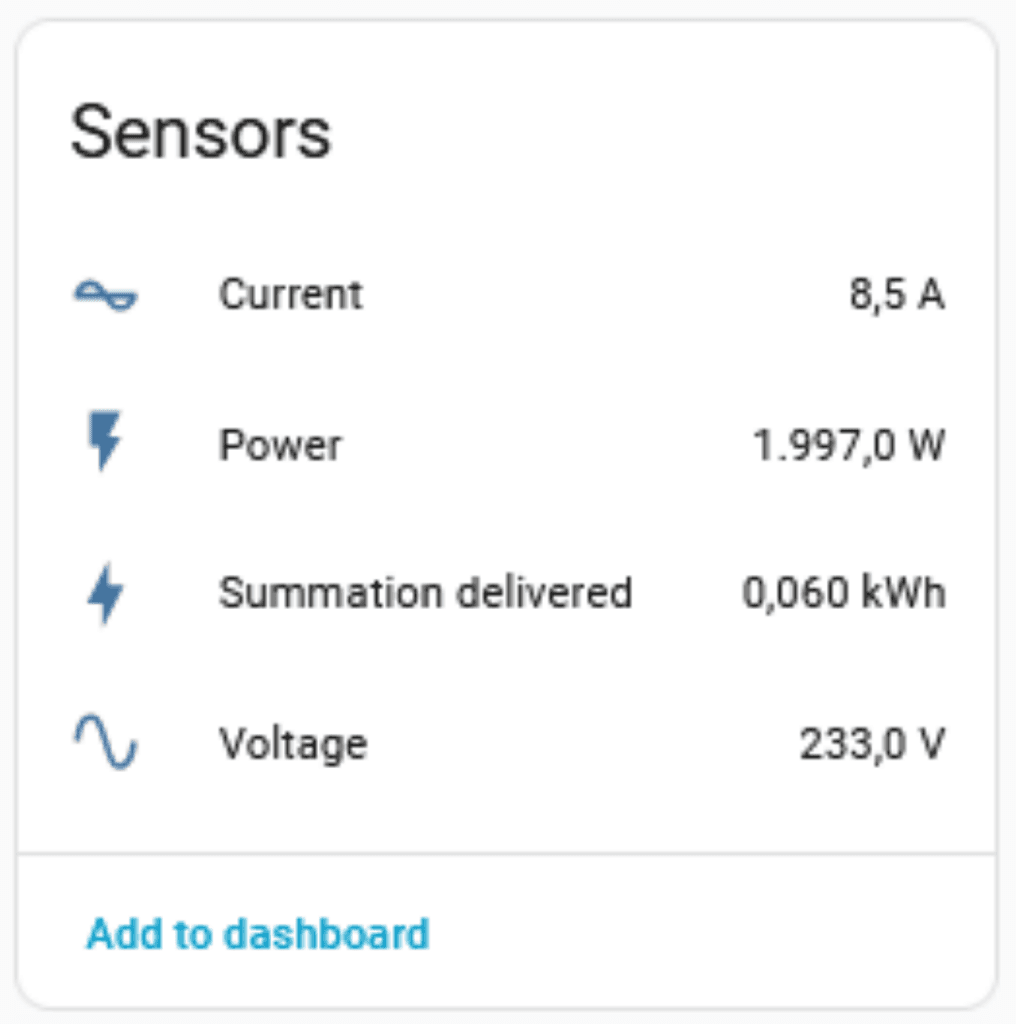Viewport: 1016px width, 1024px height.
Task: Click the Current label text
Action: pos(290,293)
